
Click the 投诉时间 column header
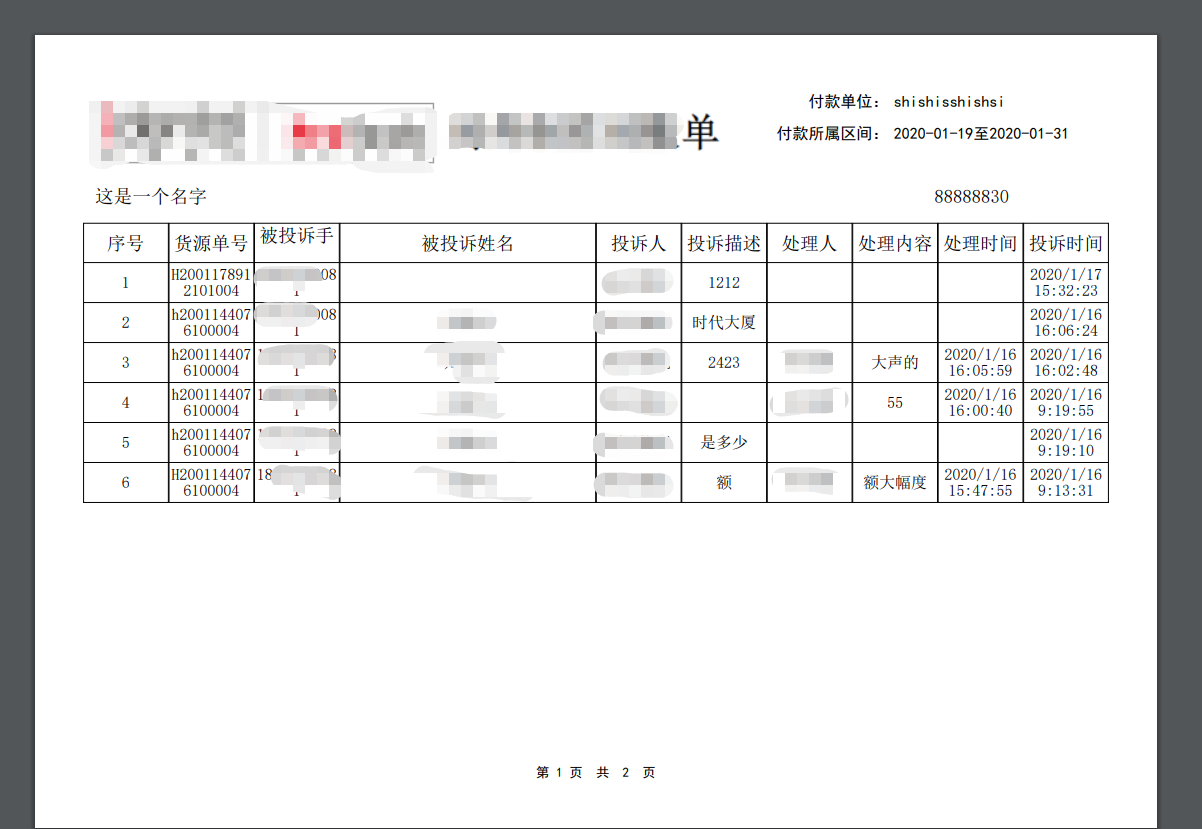1066,243
